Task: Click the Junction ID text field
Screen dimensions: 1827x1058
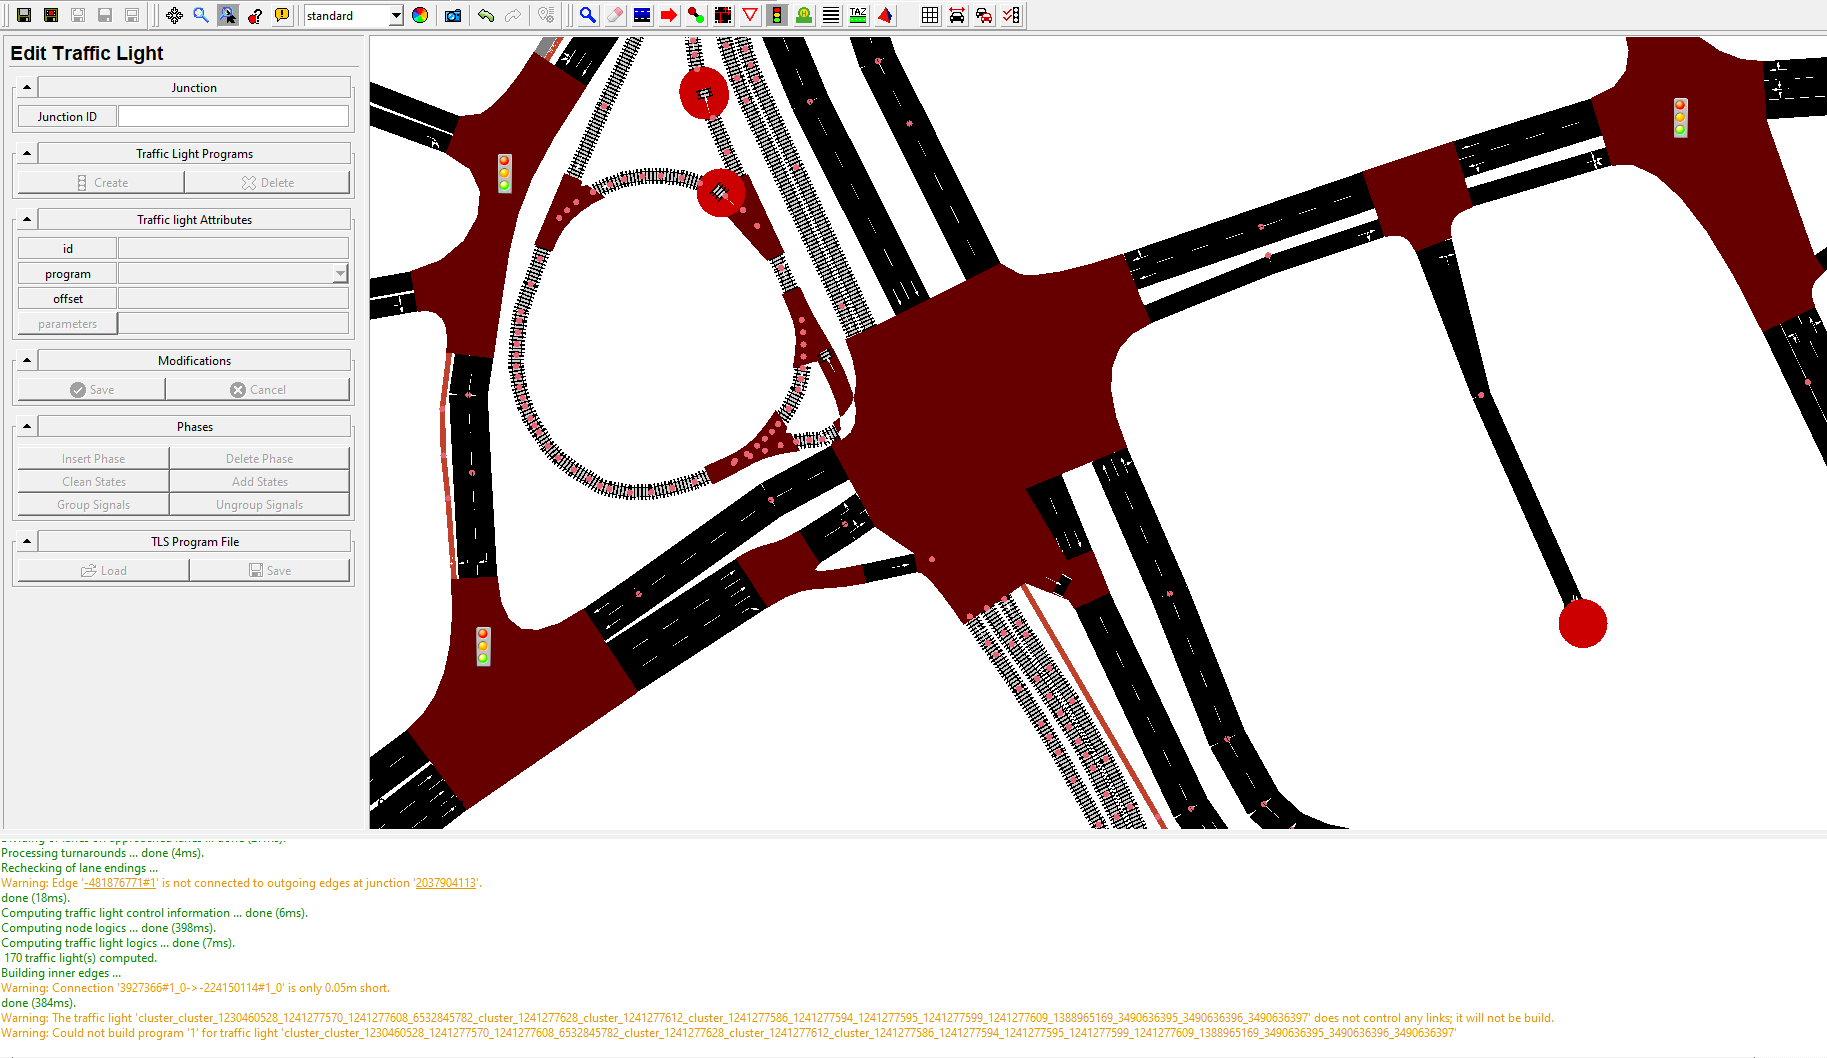Action: tap(233, 116)
